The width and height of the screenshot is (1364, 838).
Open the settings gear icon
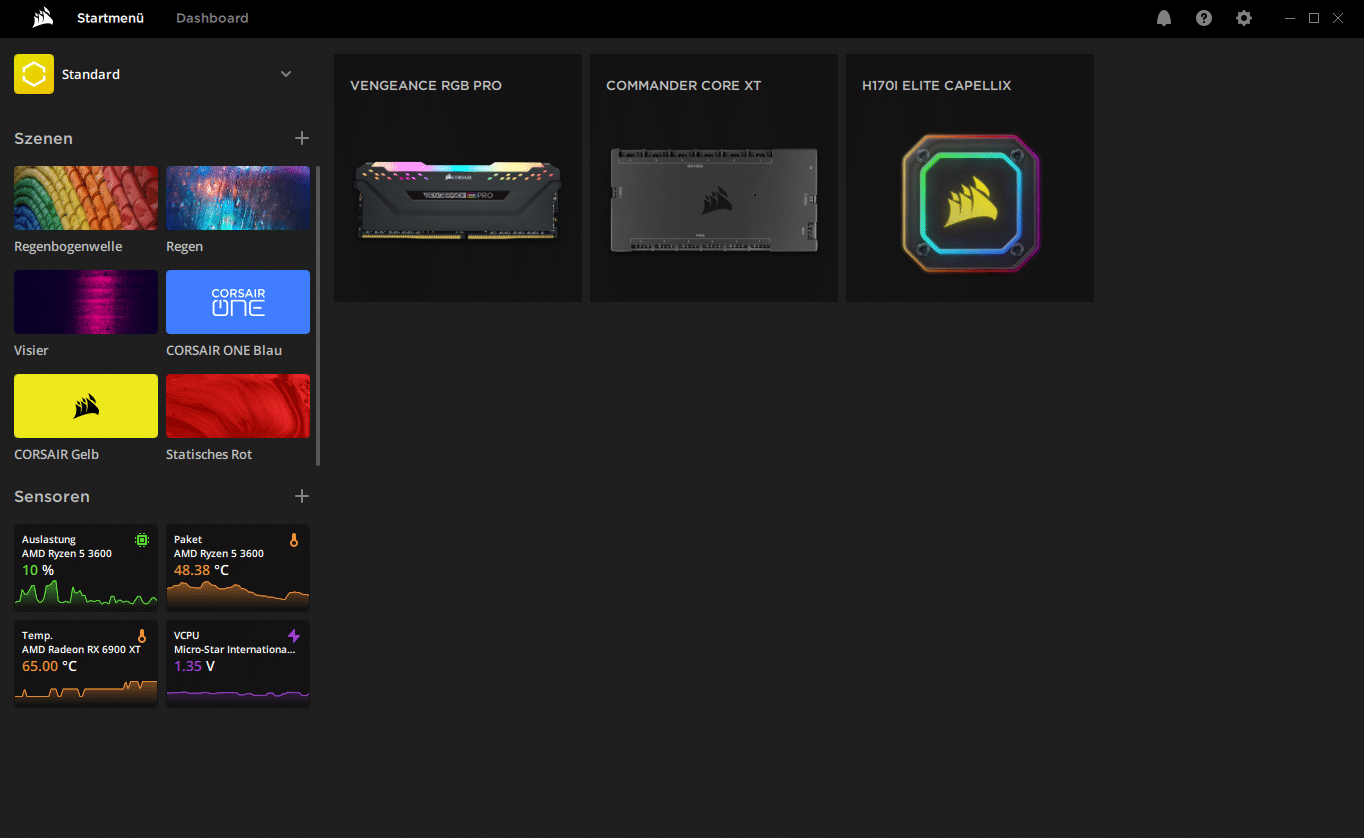coord(1244,18)
